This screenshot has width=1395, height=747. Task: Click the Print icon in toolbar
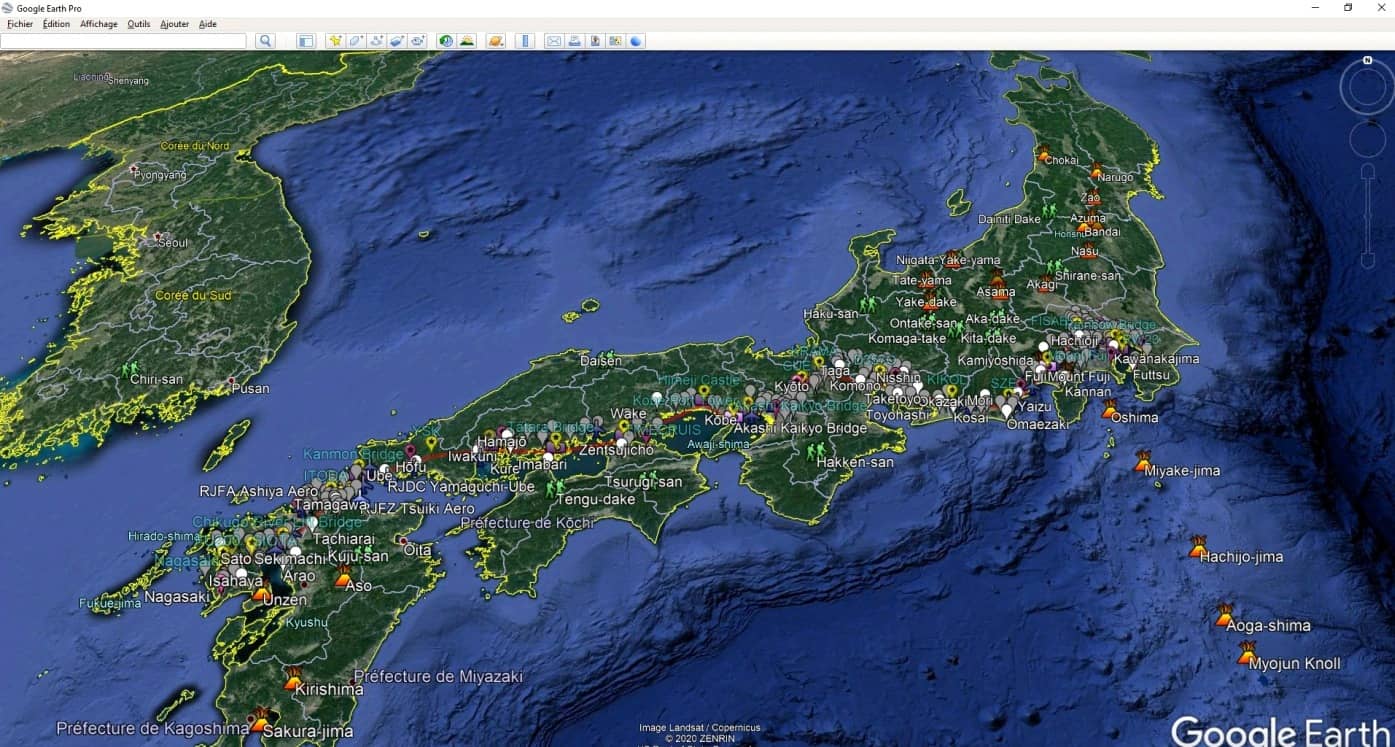(x=574, y=41)
